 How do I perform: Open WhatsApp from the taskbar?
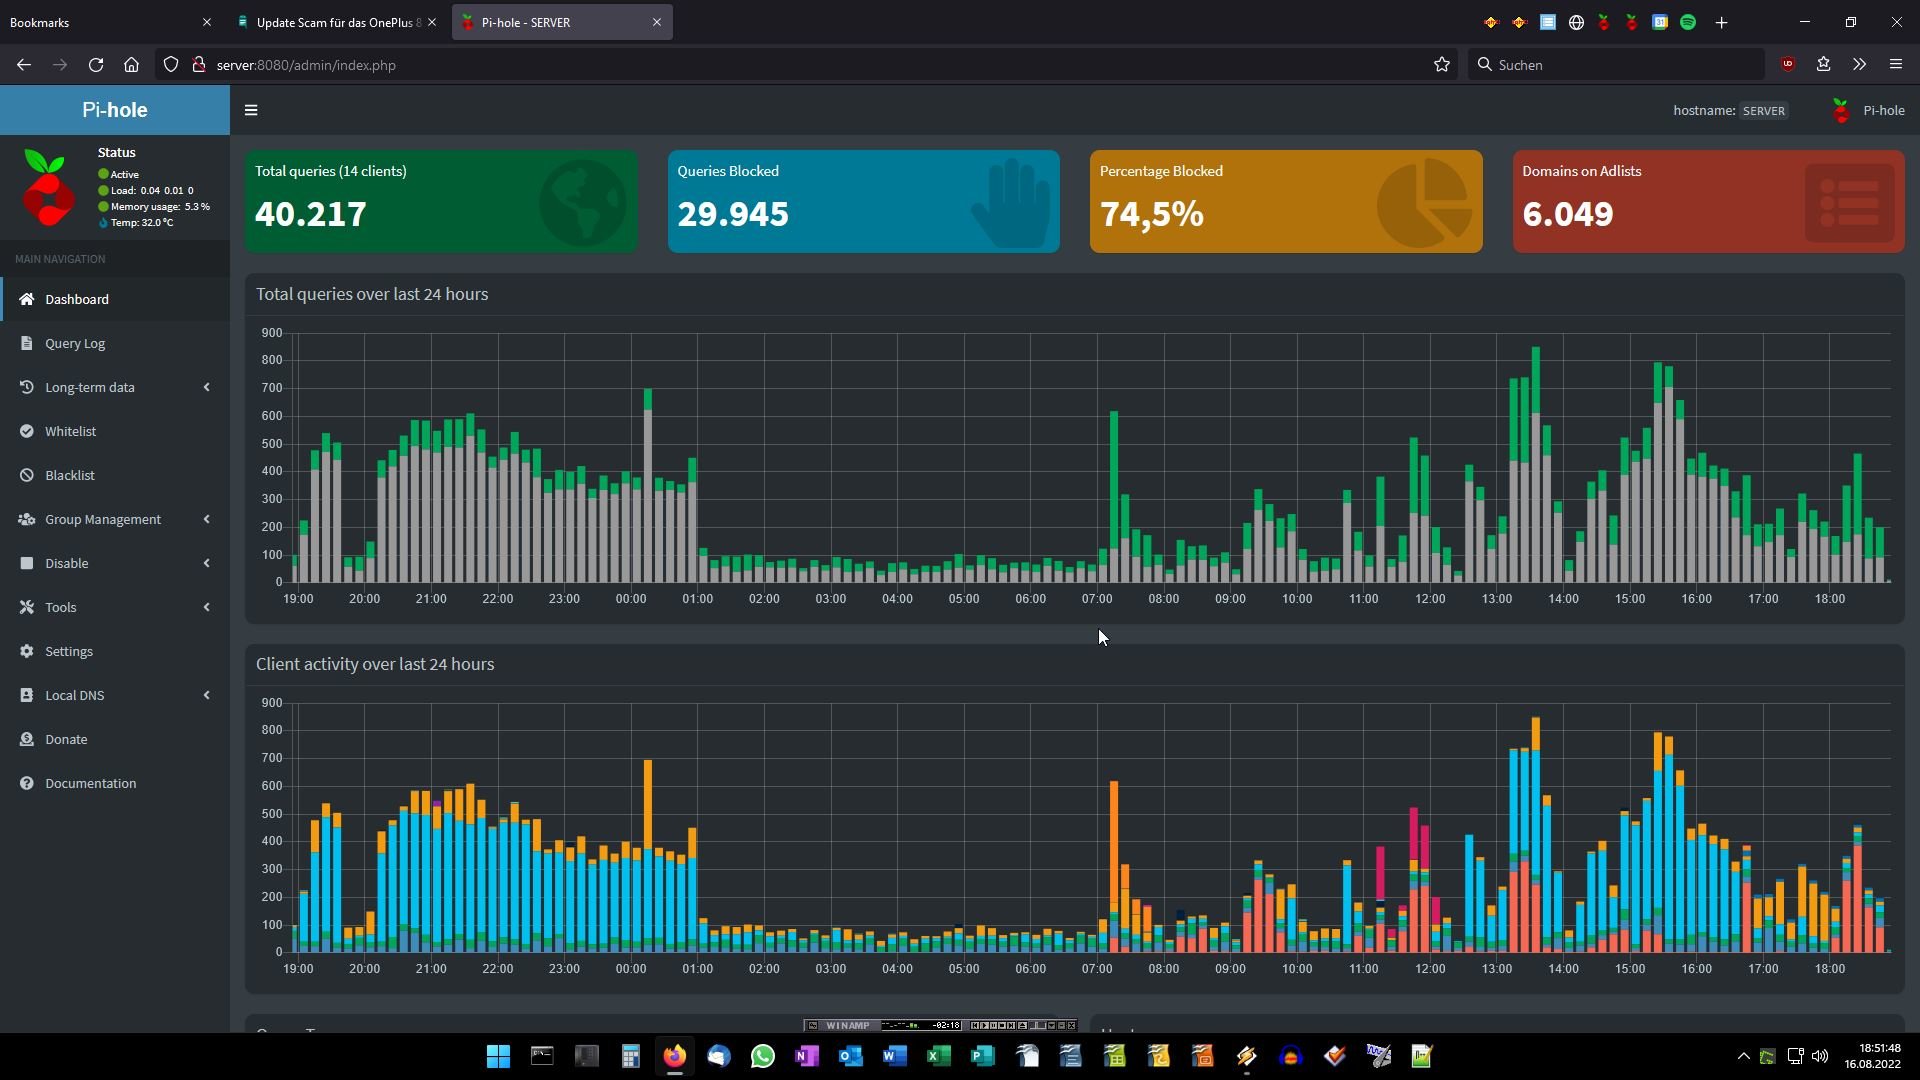(x=762, y=1056)
